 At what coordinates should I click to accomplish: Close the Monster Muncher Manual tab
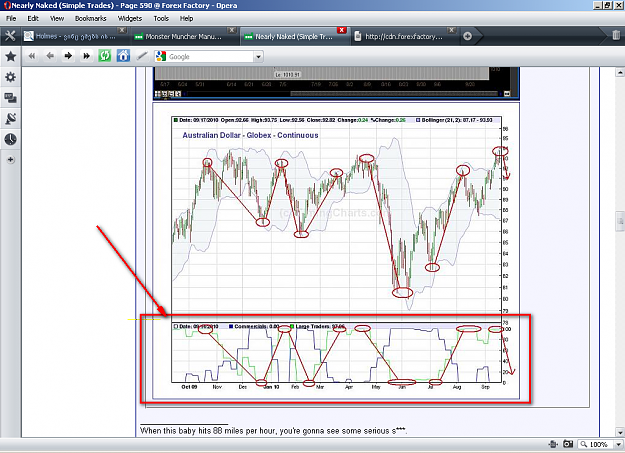click(232, 30)
